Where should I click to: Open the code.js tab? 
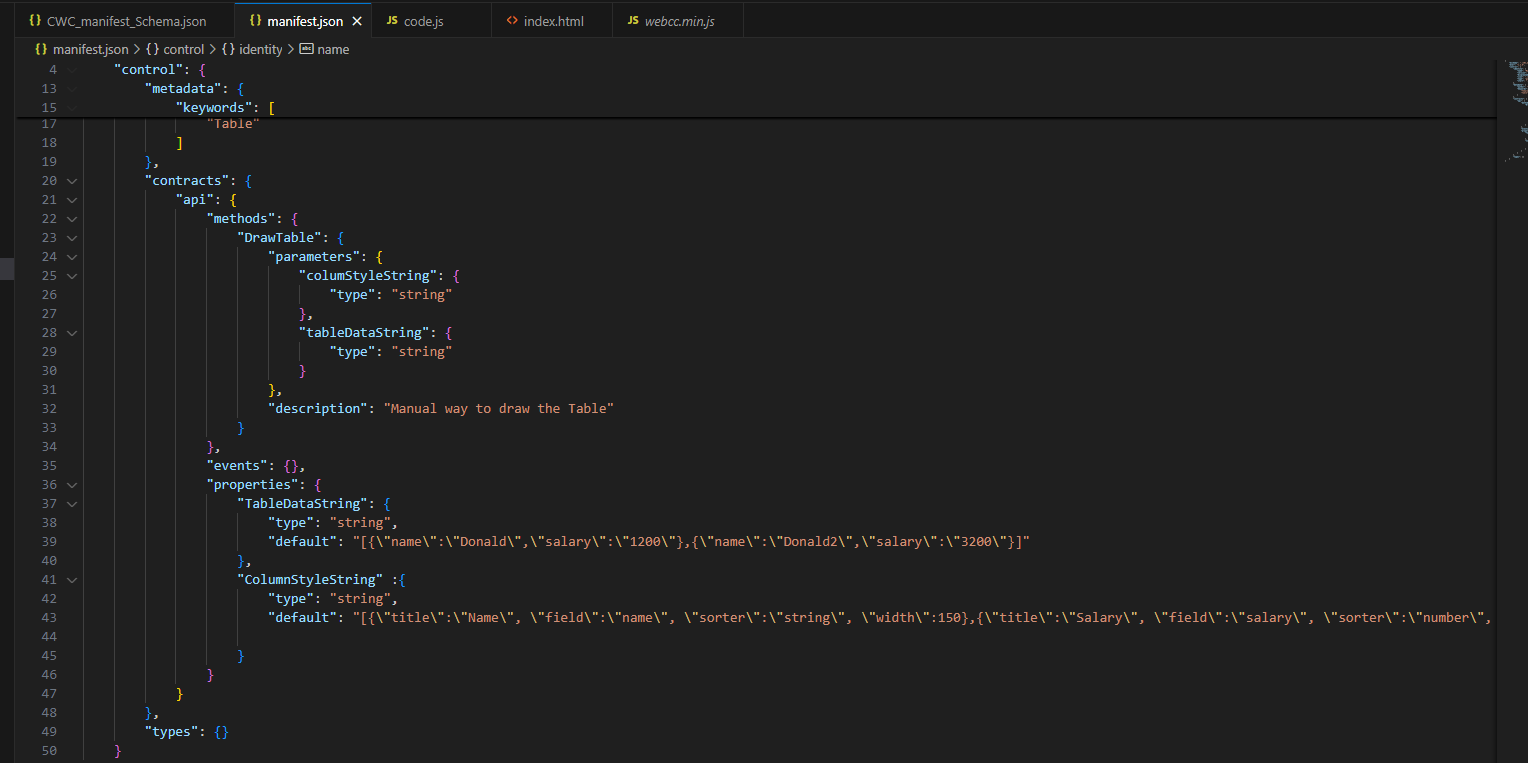(x=423, y=21)
